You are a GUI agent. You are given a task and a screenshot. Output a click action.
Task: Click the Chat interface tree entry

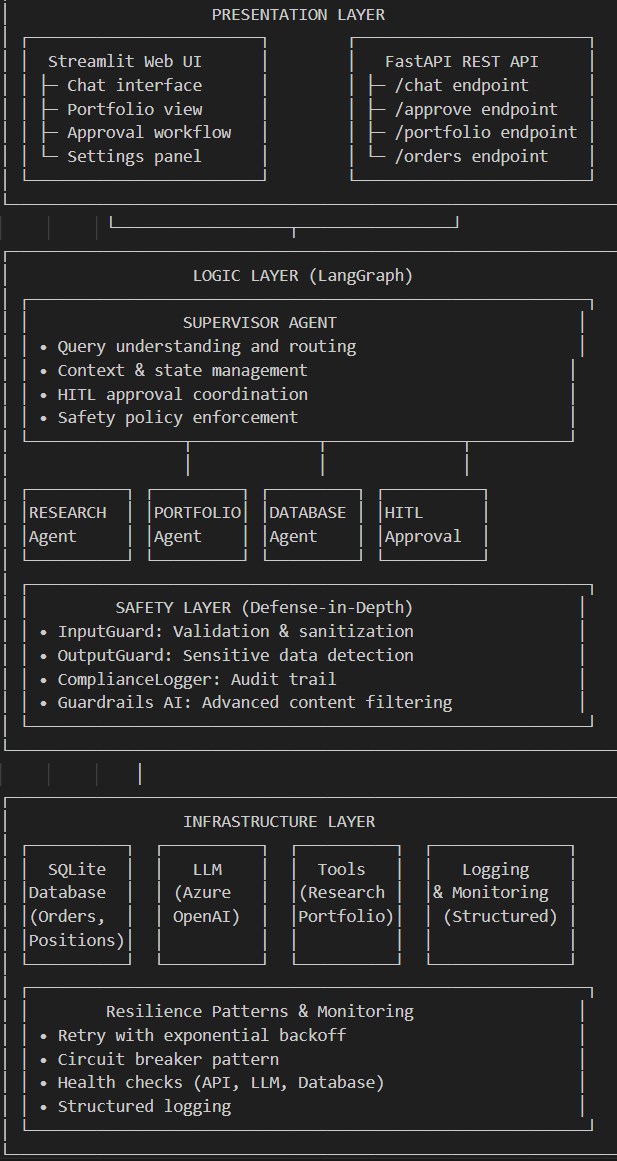pyautogui.click(x=134, y=85)
